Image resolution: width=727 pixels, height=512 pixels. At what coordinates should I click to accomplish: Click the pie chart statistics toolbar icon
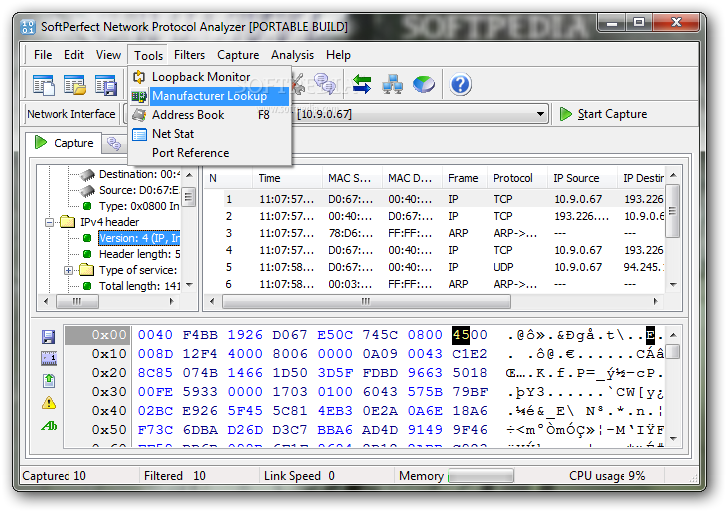coord(424,84)
